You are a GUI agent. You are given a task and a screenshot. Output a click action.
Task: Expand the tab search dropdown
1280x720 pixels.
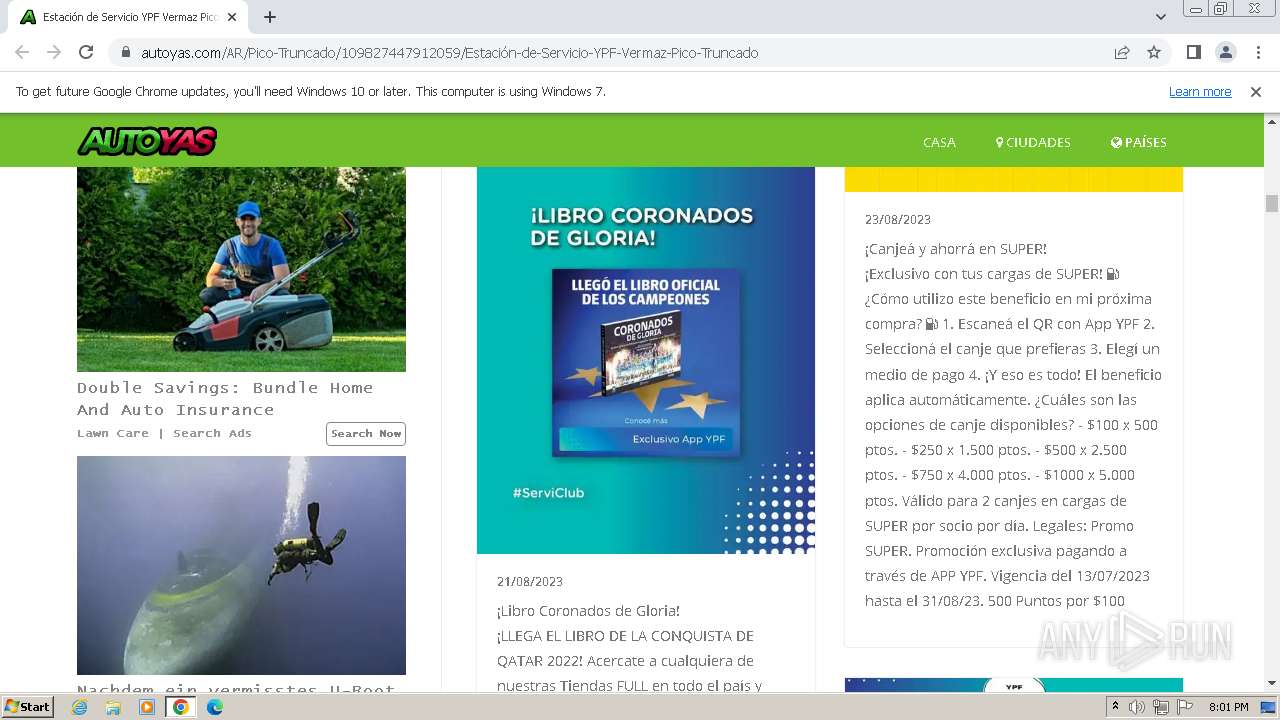(1161, 17)
